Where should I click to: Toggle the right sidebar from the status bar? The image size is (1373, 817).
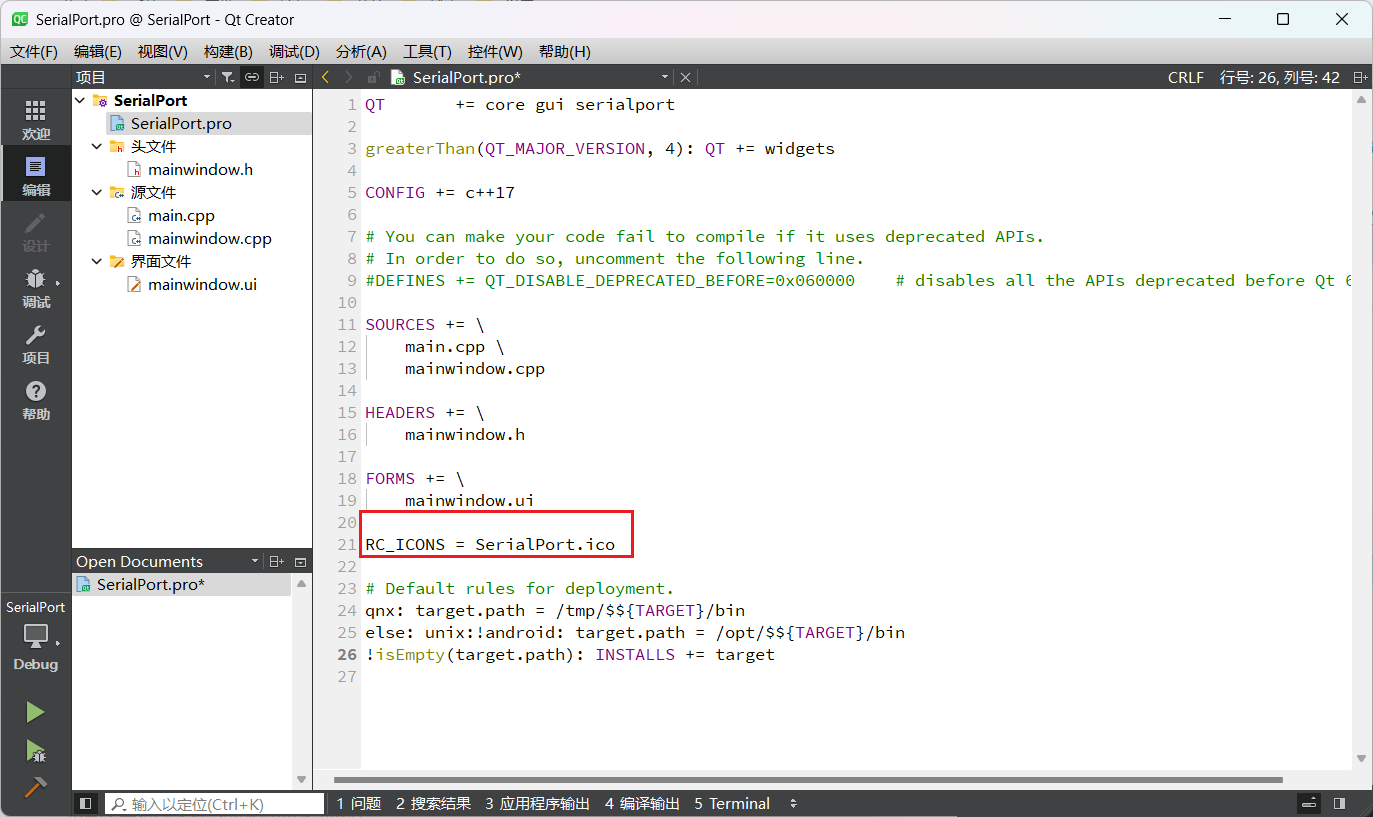(1339, 803)
